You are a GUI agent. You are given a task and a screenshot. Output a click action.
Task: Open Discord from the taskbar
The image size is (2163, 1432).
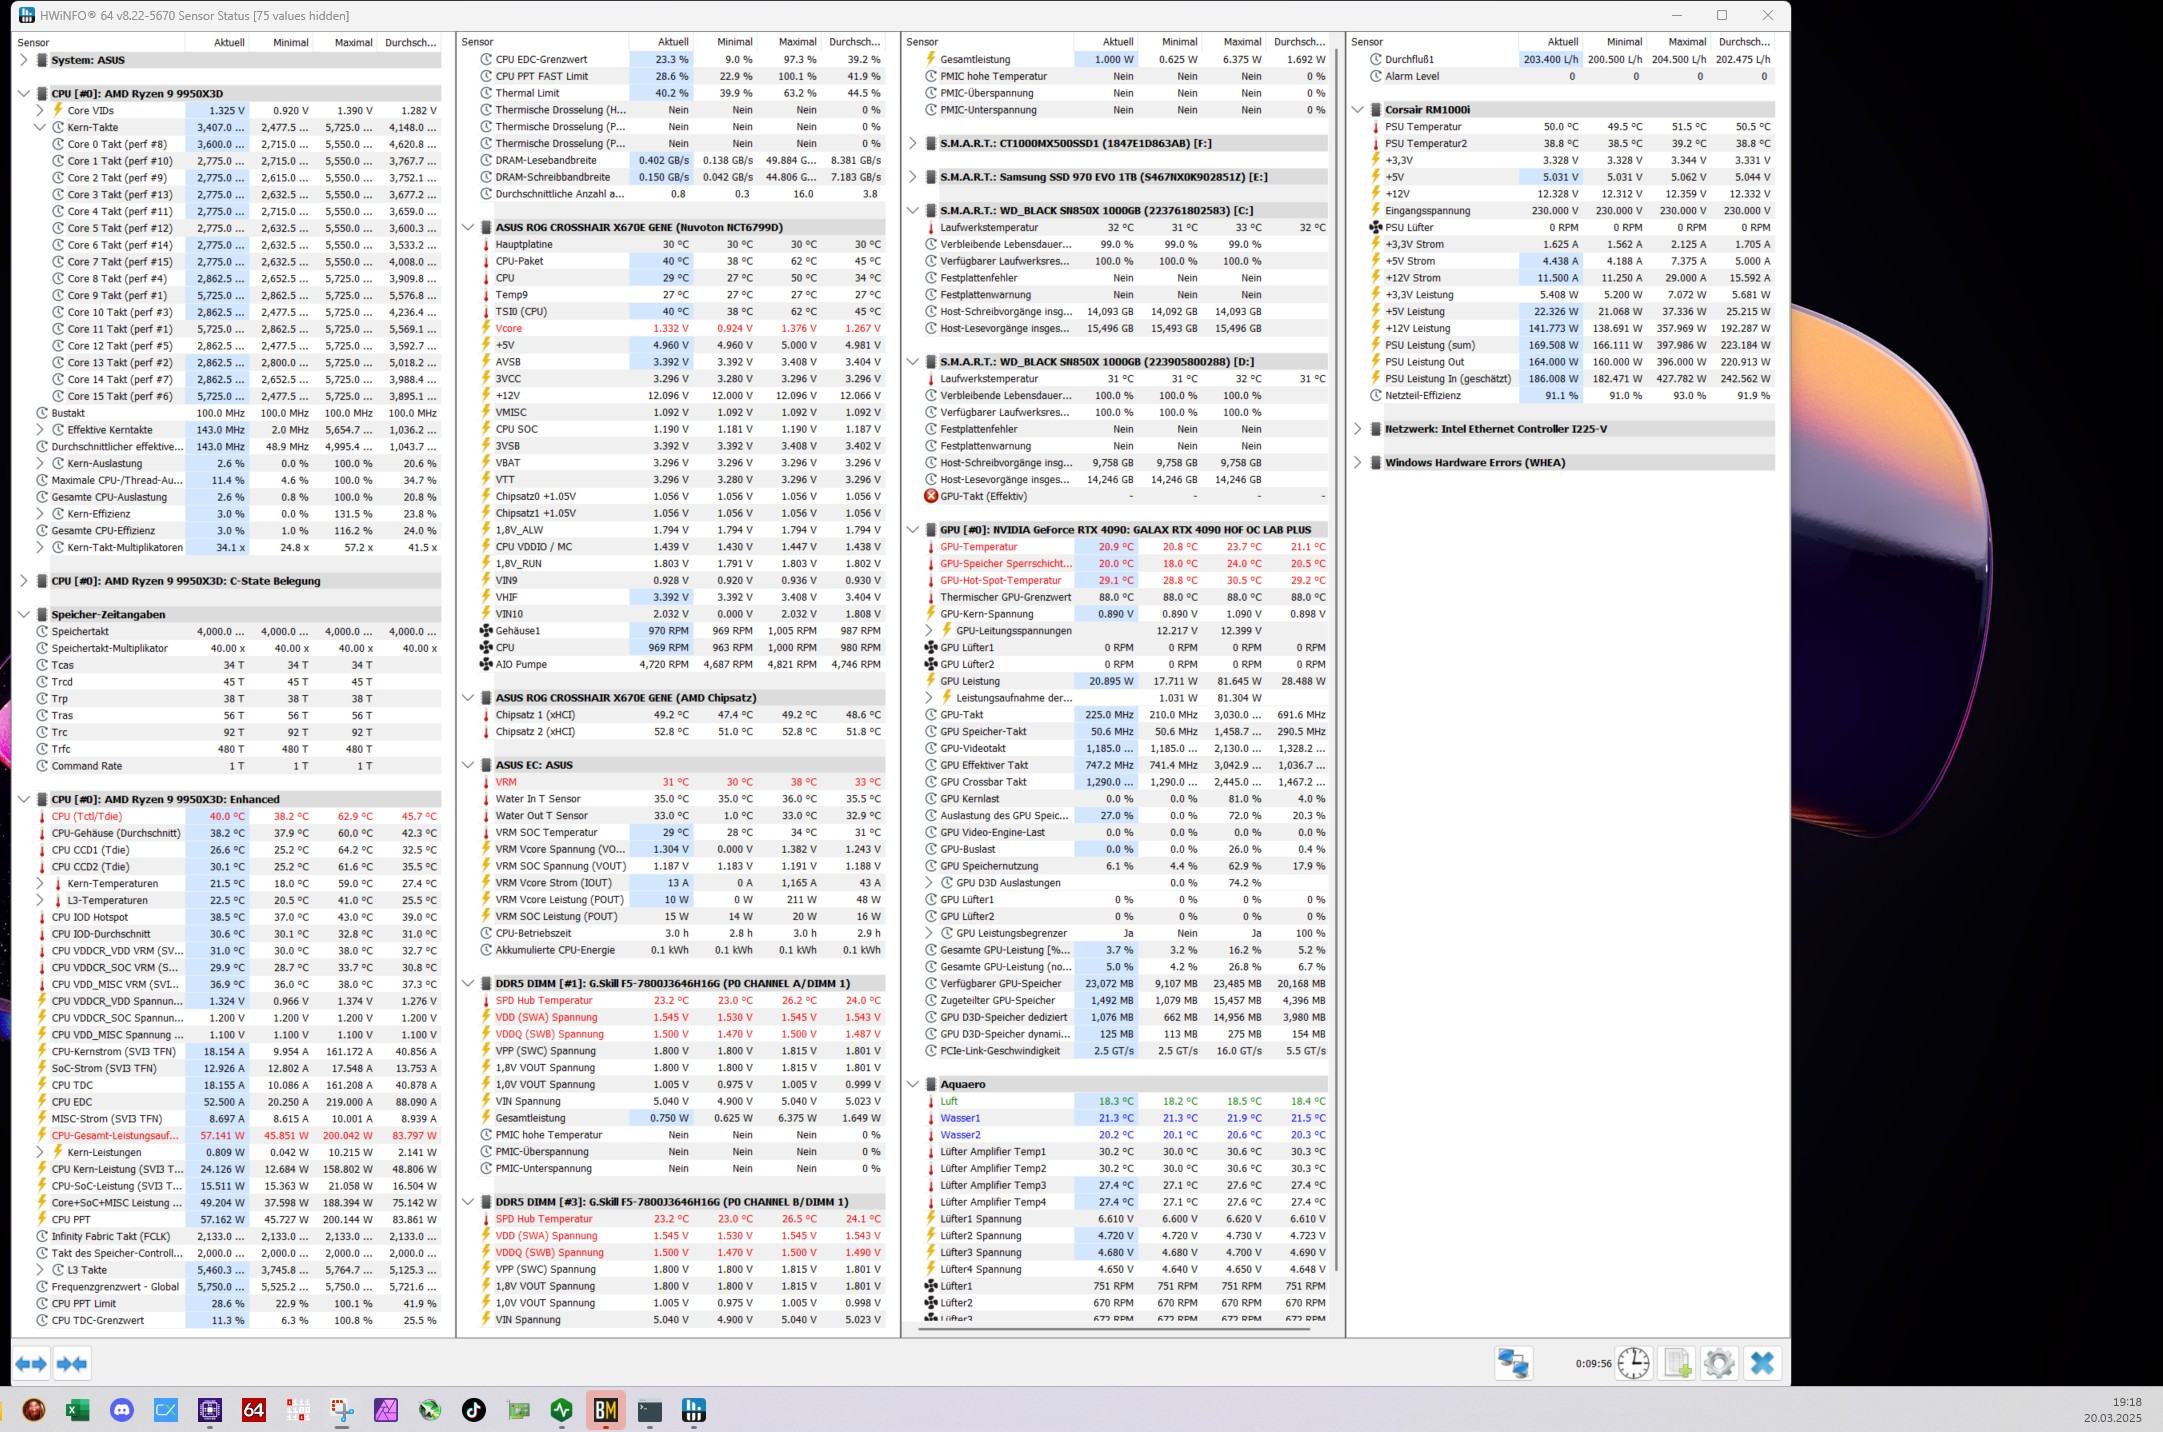click(122, 1410)
